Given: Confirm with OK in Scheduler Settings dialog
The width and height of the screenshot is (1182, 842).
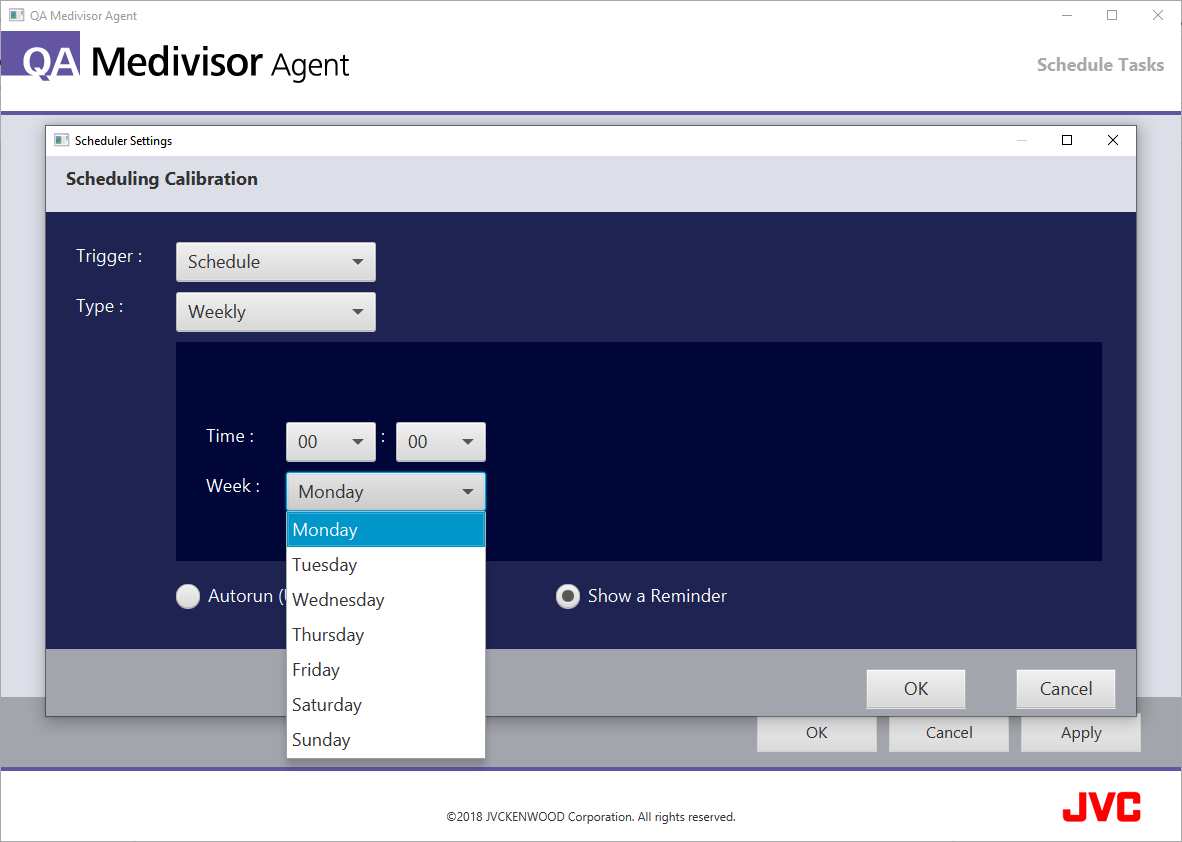Looking at the screenshot, I should point(916,689).
